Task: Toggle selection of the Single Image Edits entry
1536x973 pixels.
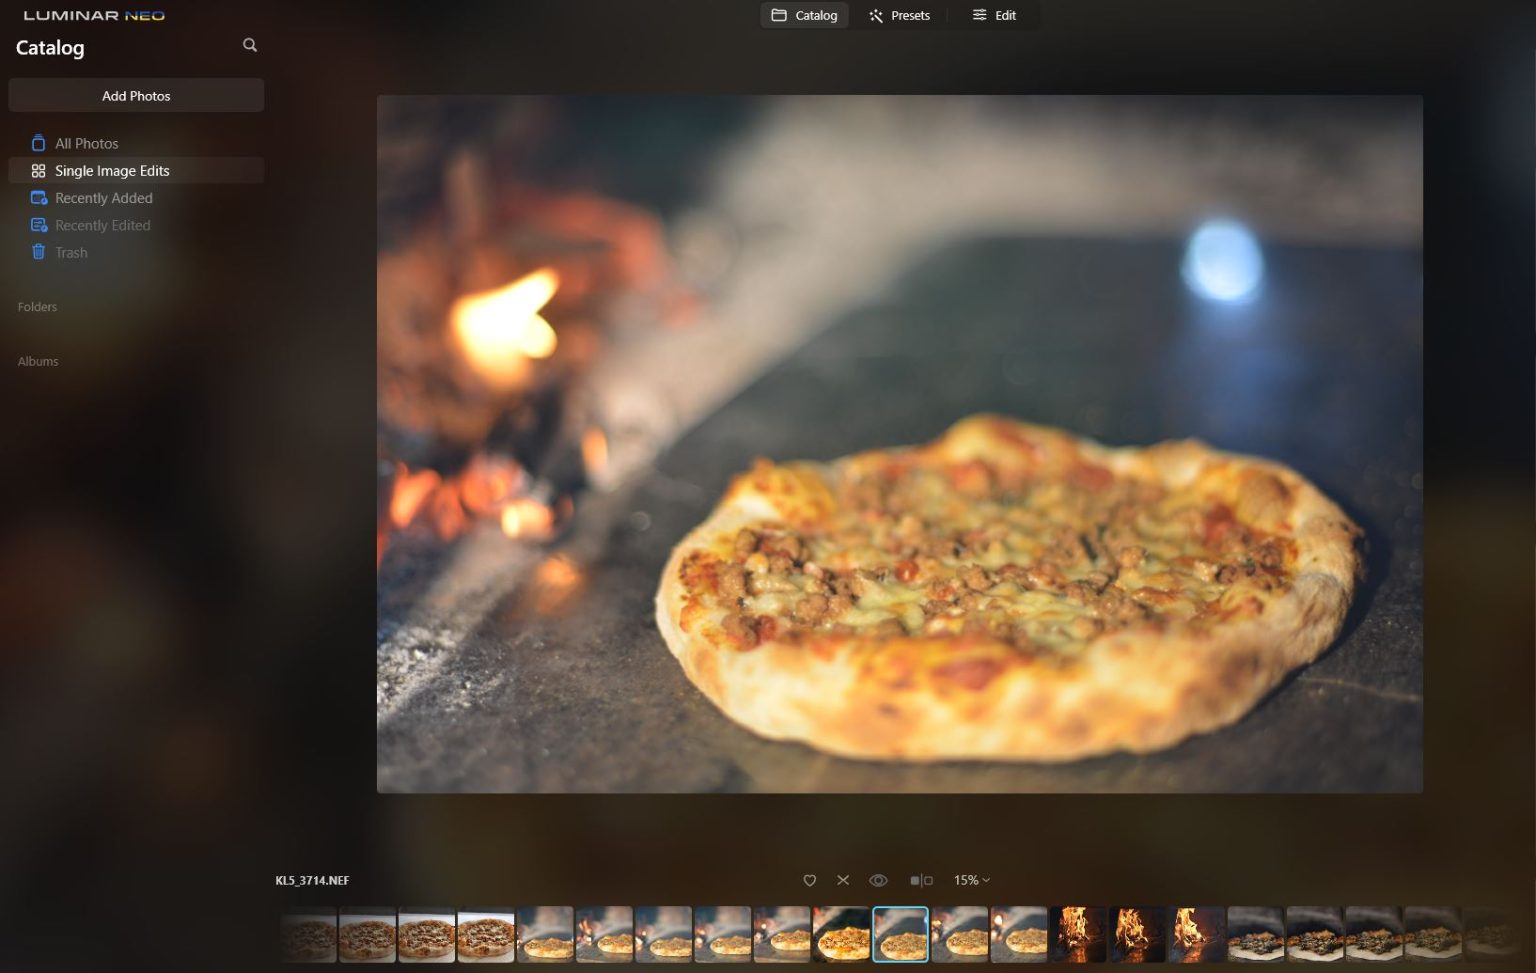Action: point(112,170)
